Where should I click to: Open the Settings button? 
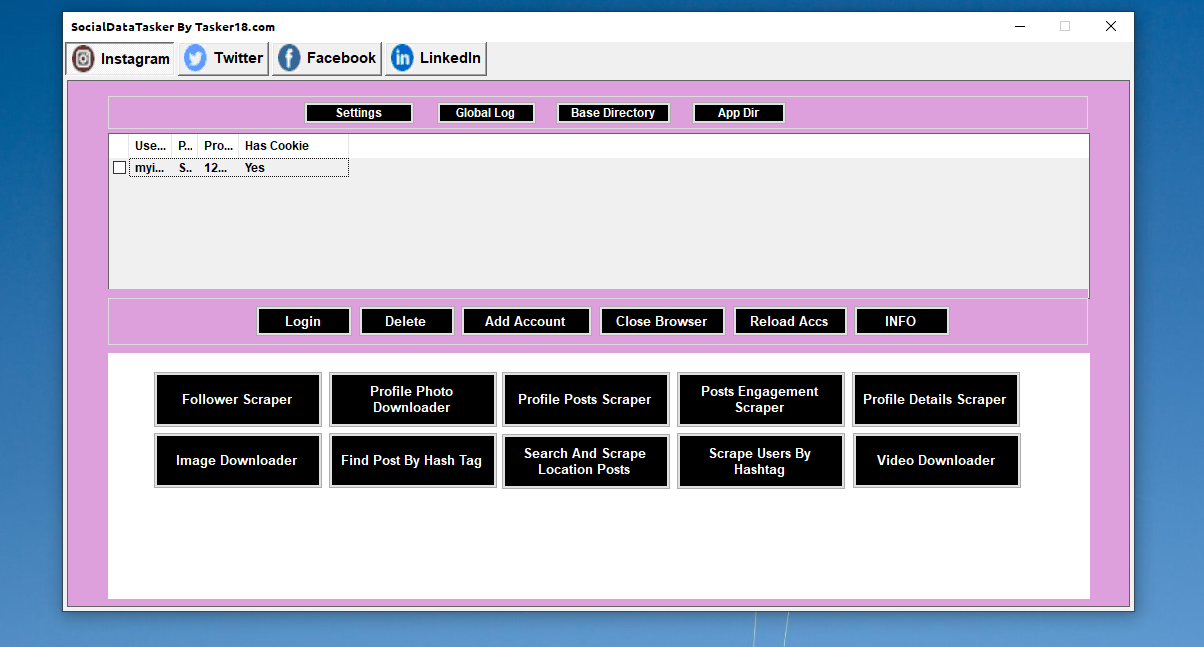359,113
